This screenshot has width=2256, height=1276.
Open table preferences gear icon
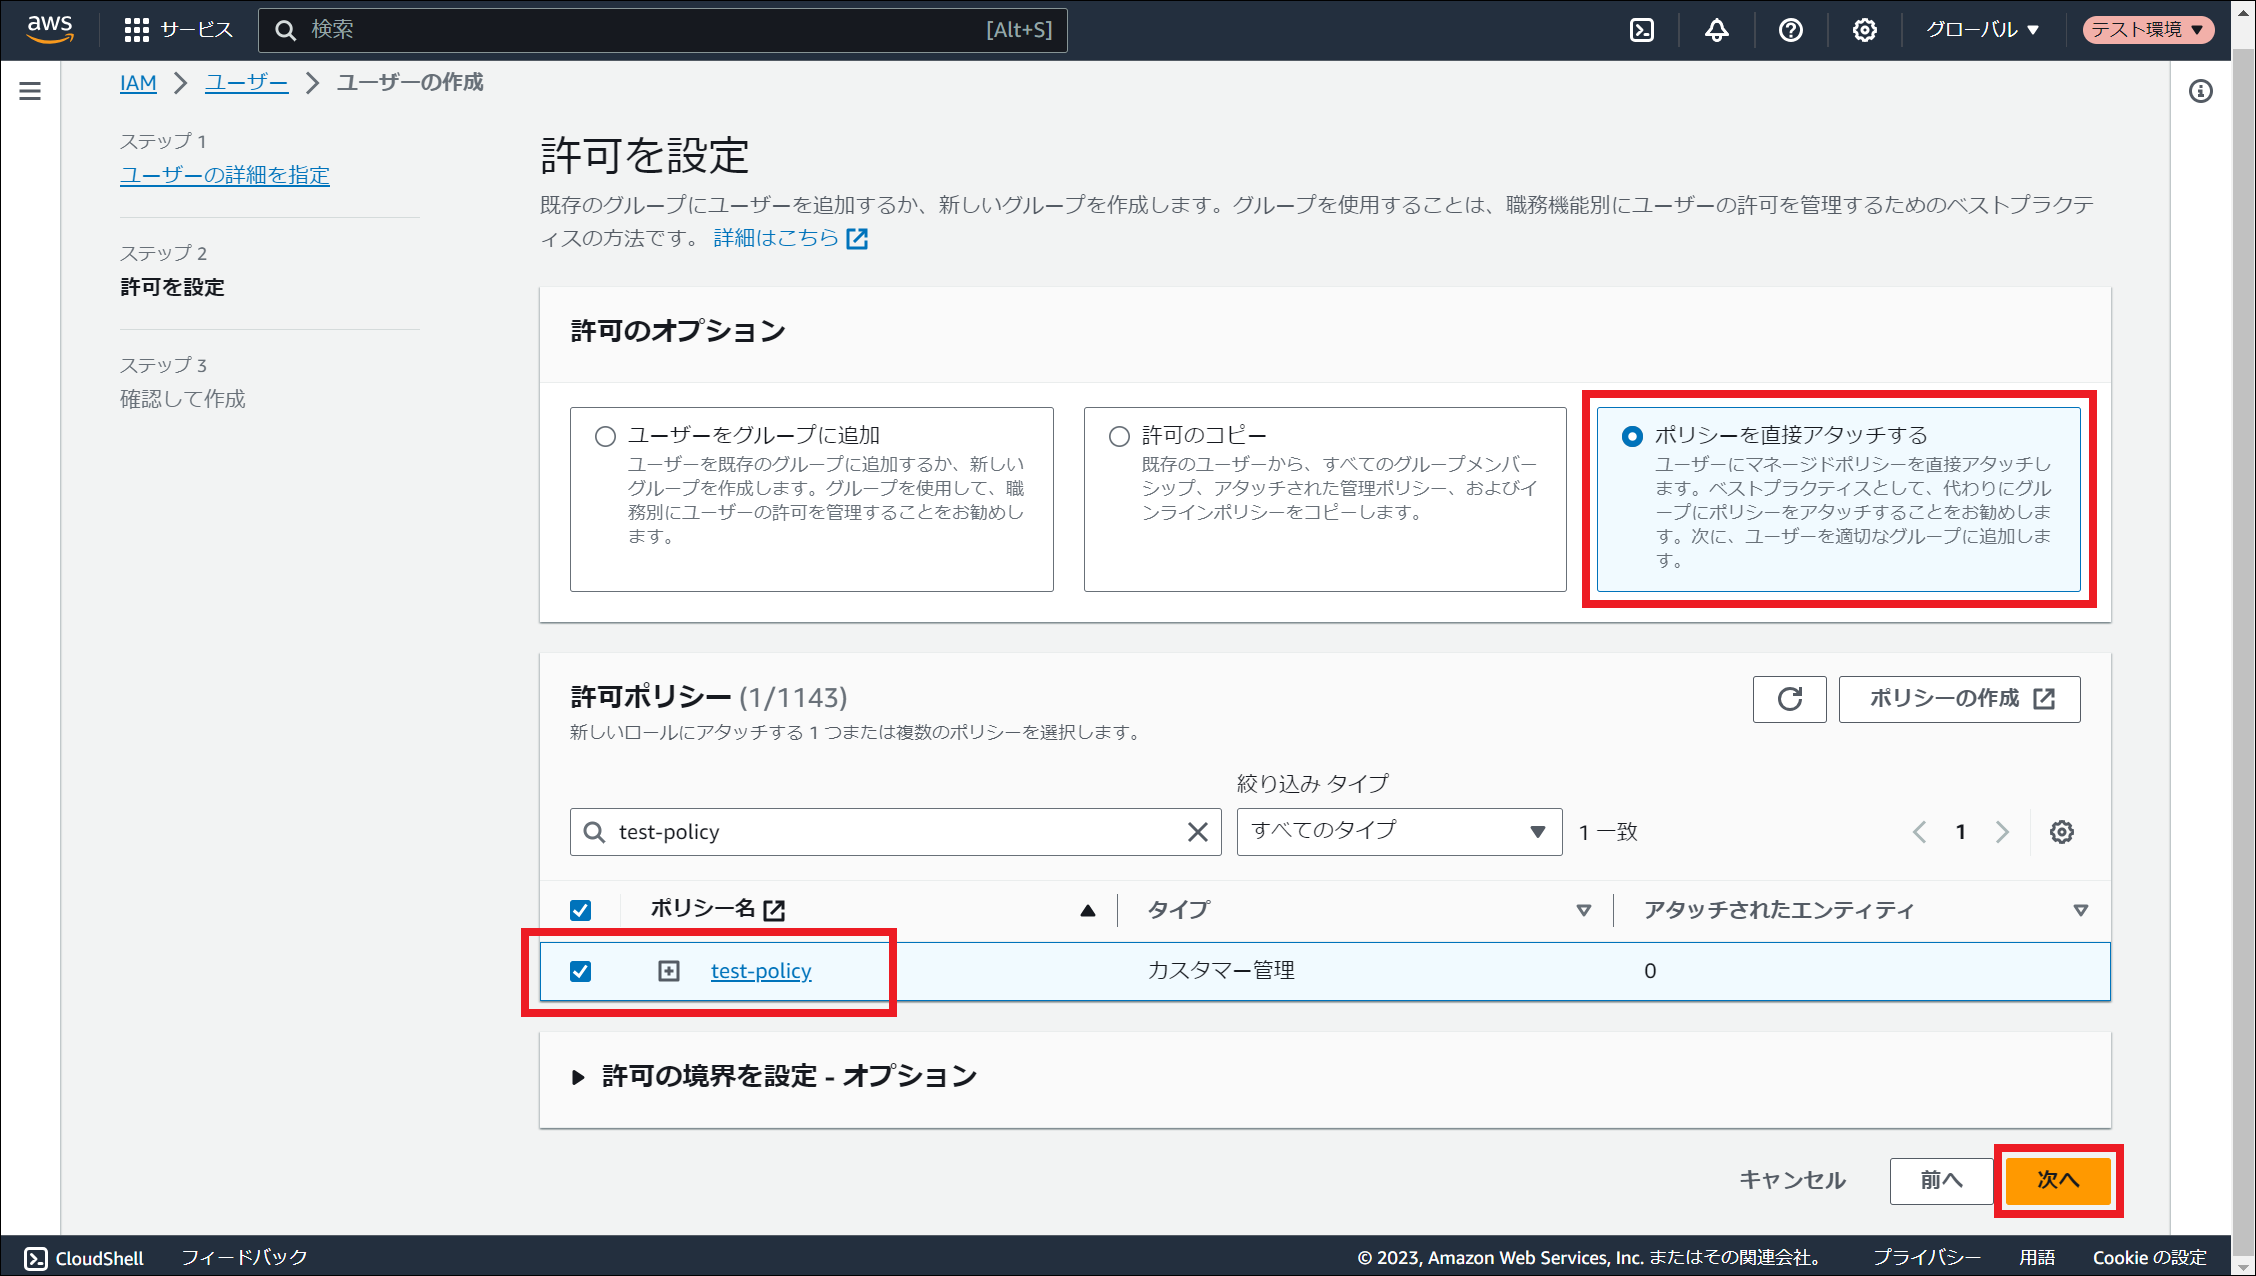(x=2061, y=832)
